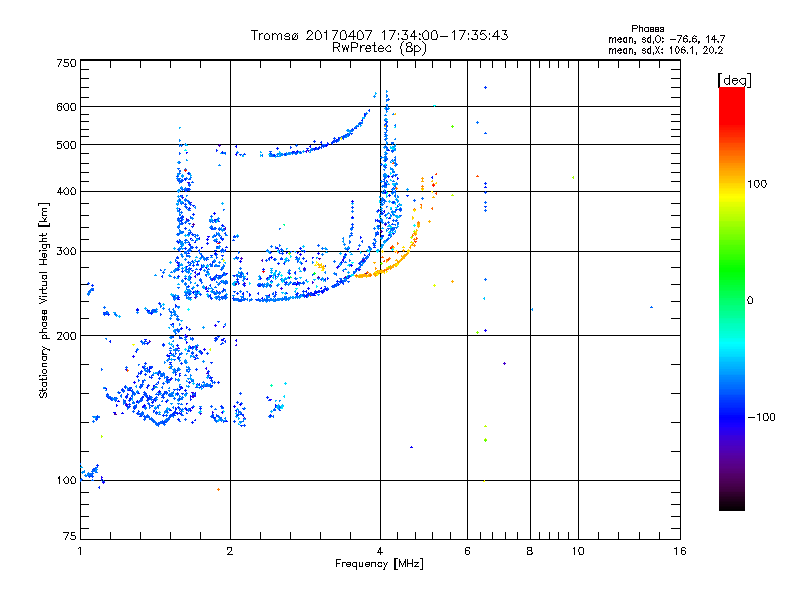Click the '2' frequency tick label
The image size is (800, 600).
point(230,551)
